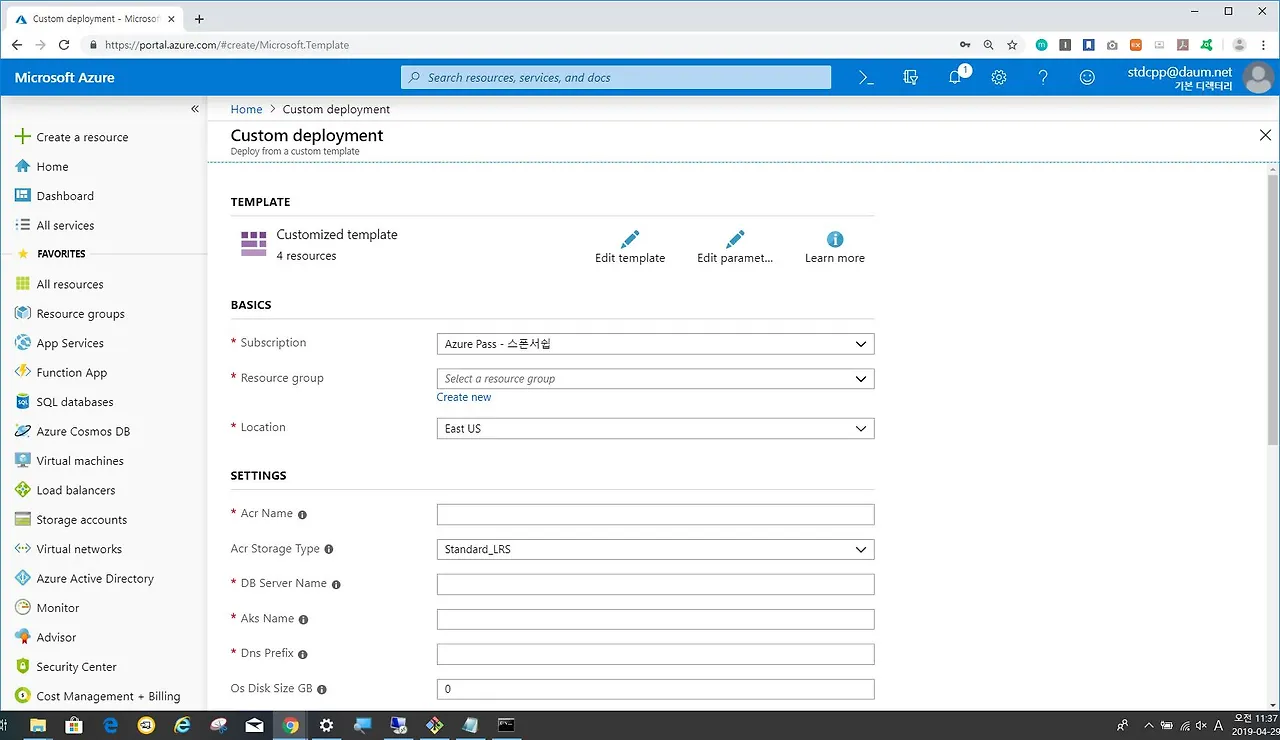Click the Security Center shield icon
This screenshot has width=1280, height=740.
click(23, 666)
